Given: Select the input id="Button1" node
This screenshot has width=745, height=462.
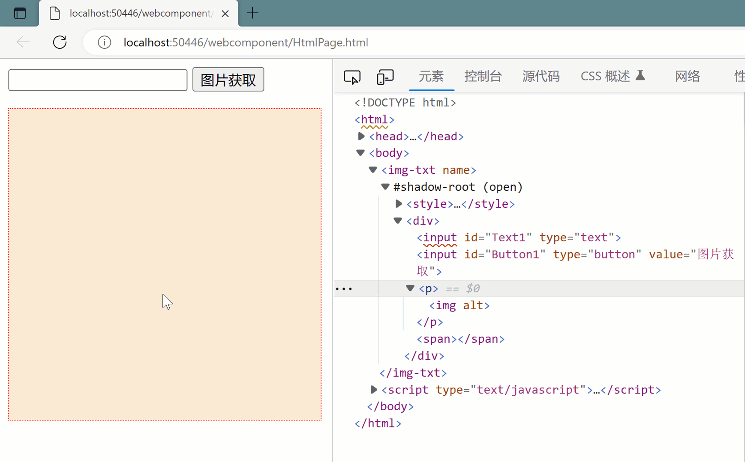Looking at the screenshot, I should coord(575,262).
